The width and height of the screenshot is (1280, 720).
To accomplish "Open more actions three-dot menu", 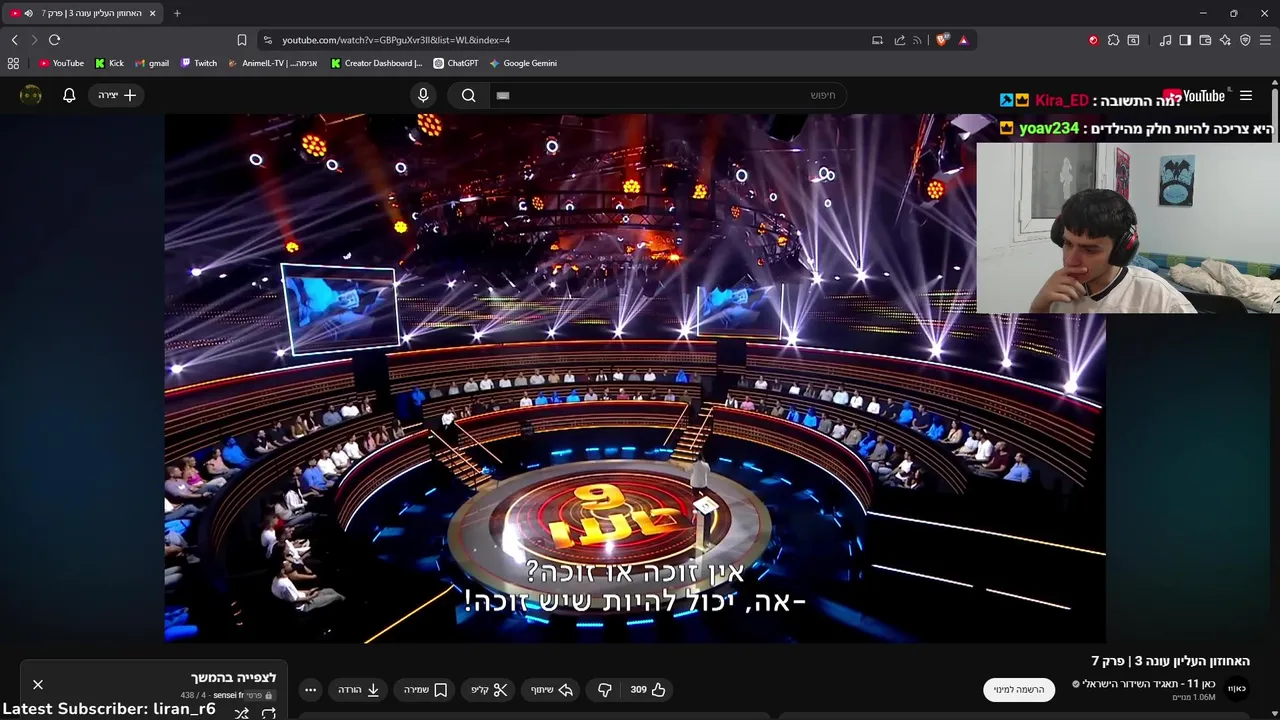I will tap(310, 689).
